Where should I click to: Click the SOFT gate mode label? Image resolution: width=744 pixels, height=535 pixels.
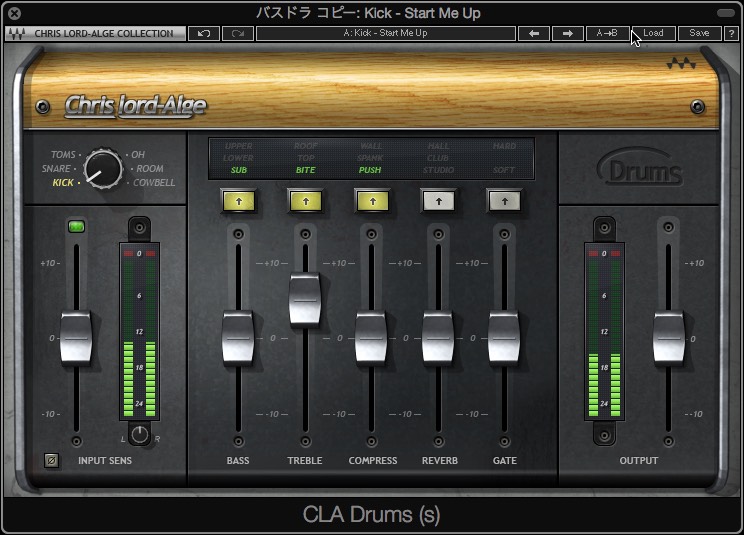click(x=504, y=170)
